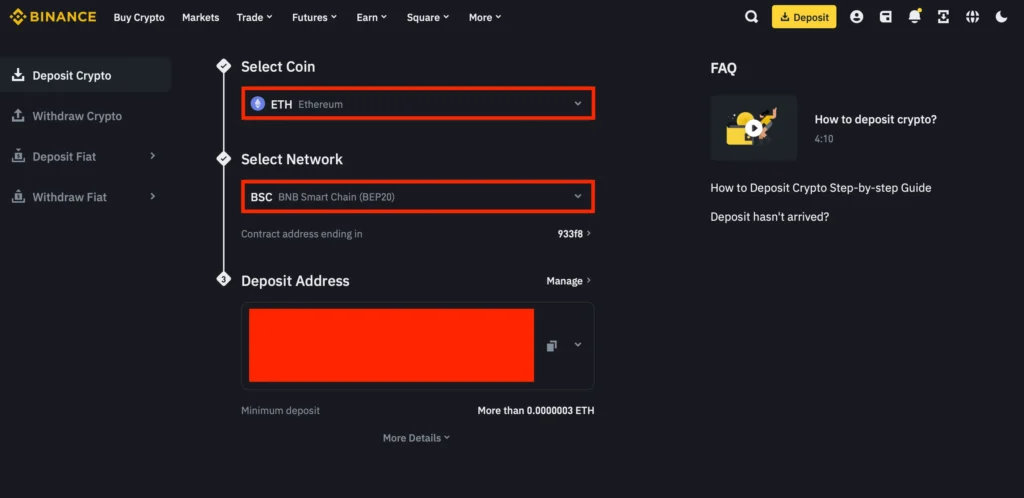Image resolution: width=1024 pixels, height=498 pixels.
Task: Click How to deposit crypto? title
Action: [x=876, y=119]
